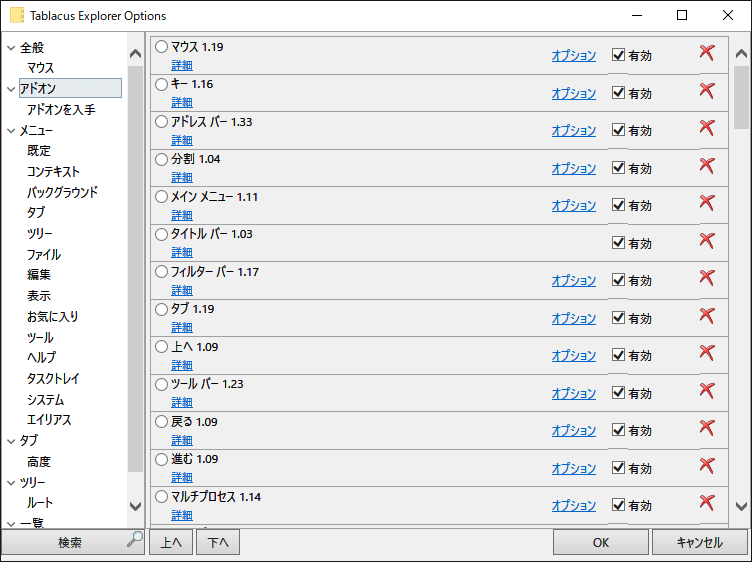Viewport: 752px width, 562px height.
Task: Uncheck 有効 for タイトル バー 1.03
Action: (618, 243)
